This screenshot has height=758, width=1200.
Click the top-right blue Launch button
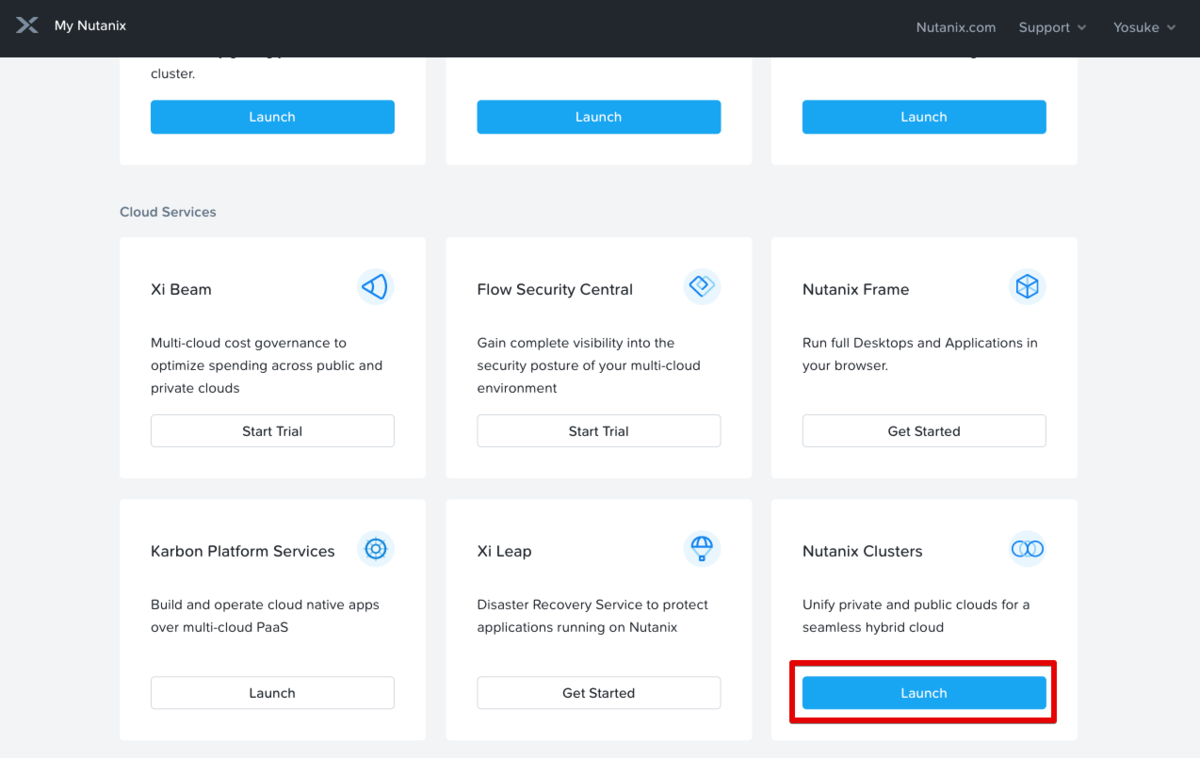924,117
